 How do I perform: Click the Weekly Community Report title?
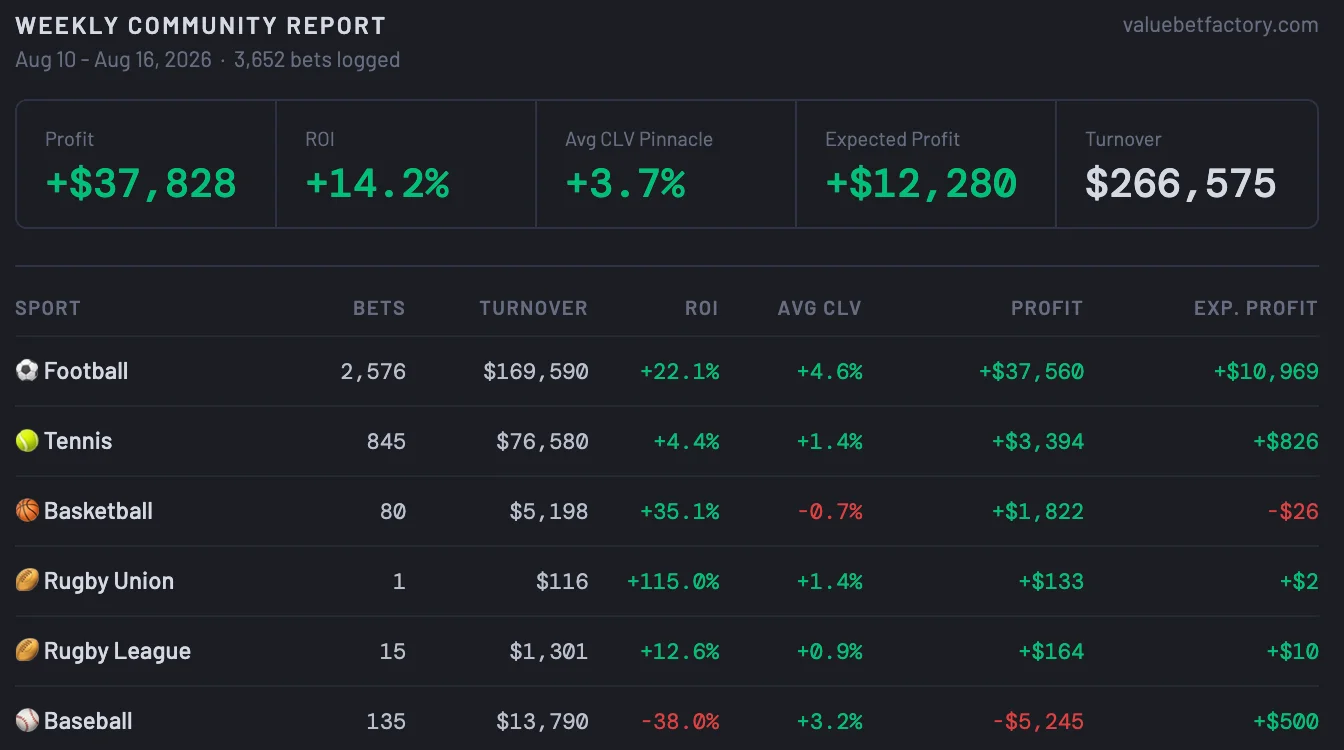tap(200, 26)
